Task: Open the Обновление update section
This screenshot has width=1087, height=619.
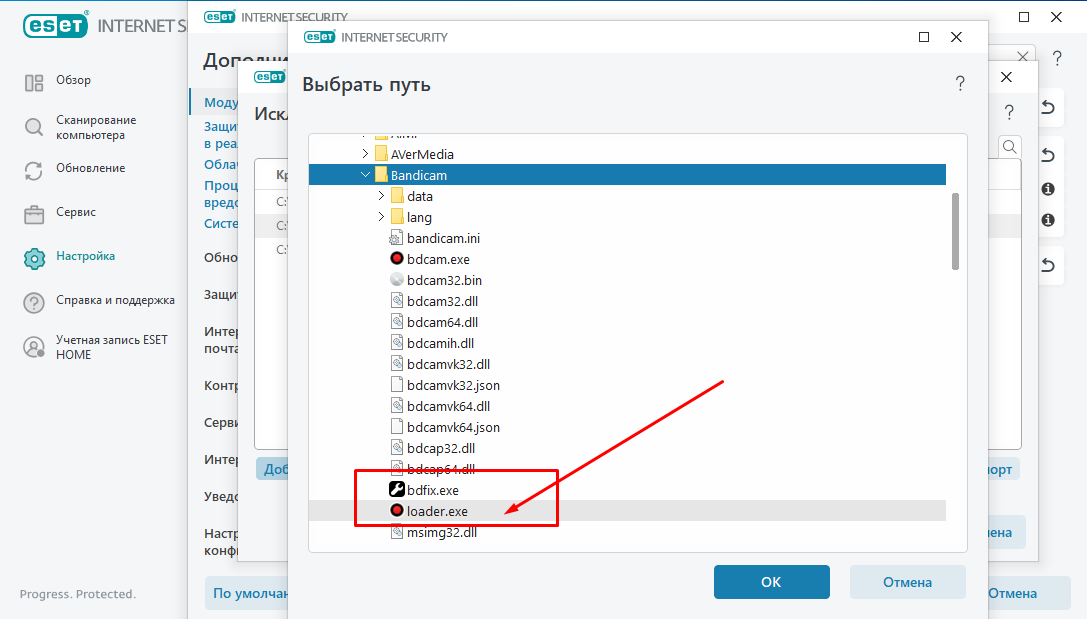Action: coord(90,168)
